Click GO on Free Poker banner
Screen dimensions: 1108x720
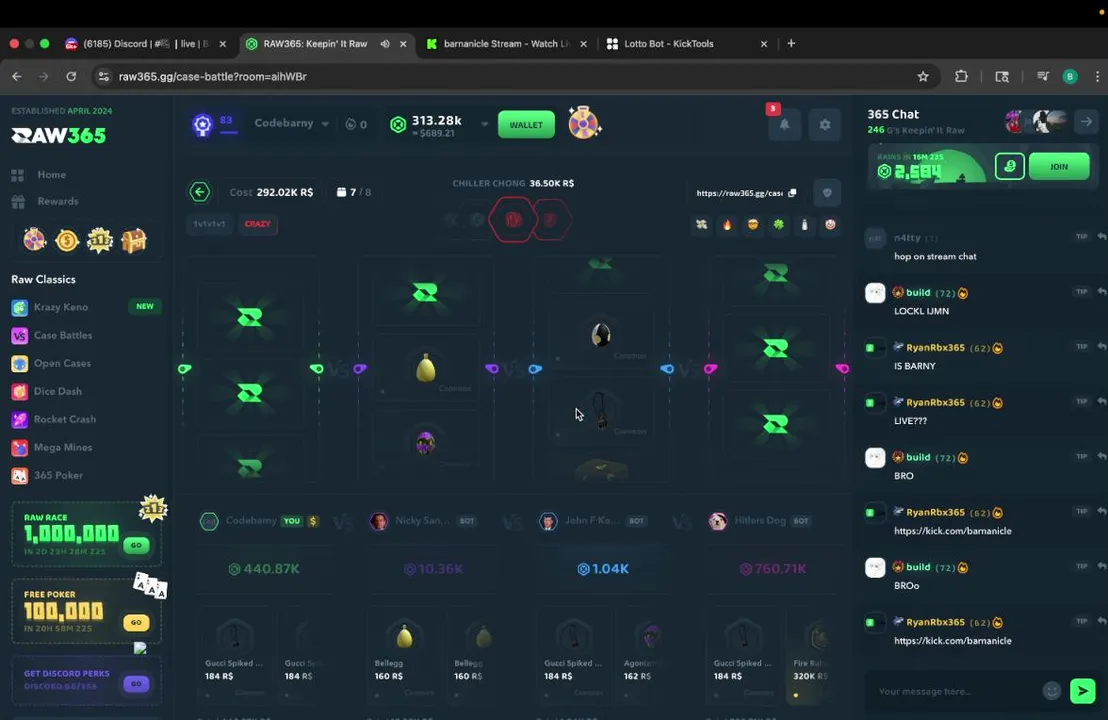(136, 622)
